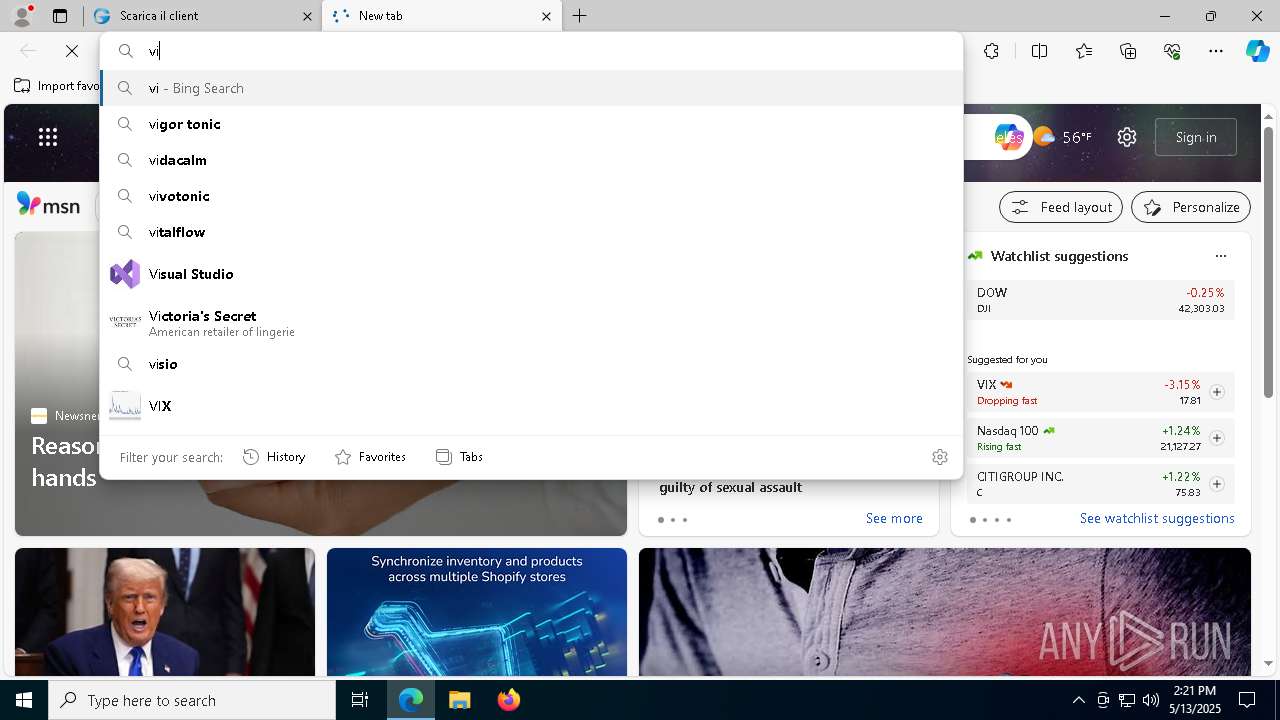Open the tab actions menu icon
1280x720 pixels.
(60, 16)
